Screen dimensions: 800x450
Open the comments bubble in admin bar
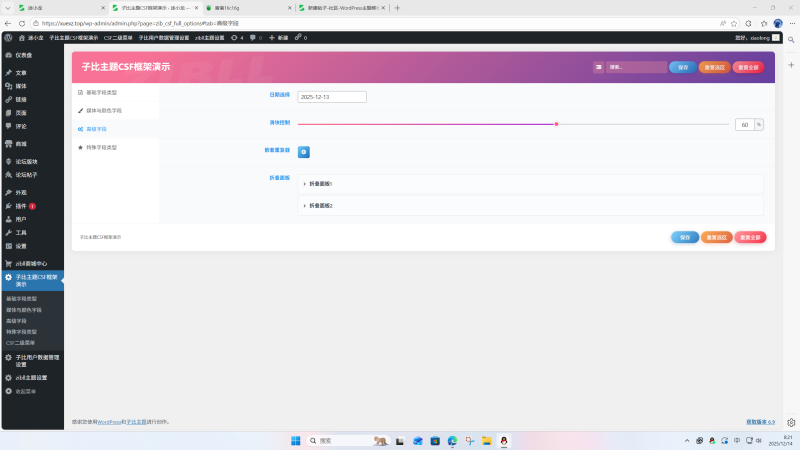[256, 37]
